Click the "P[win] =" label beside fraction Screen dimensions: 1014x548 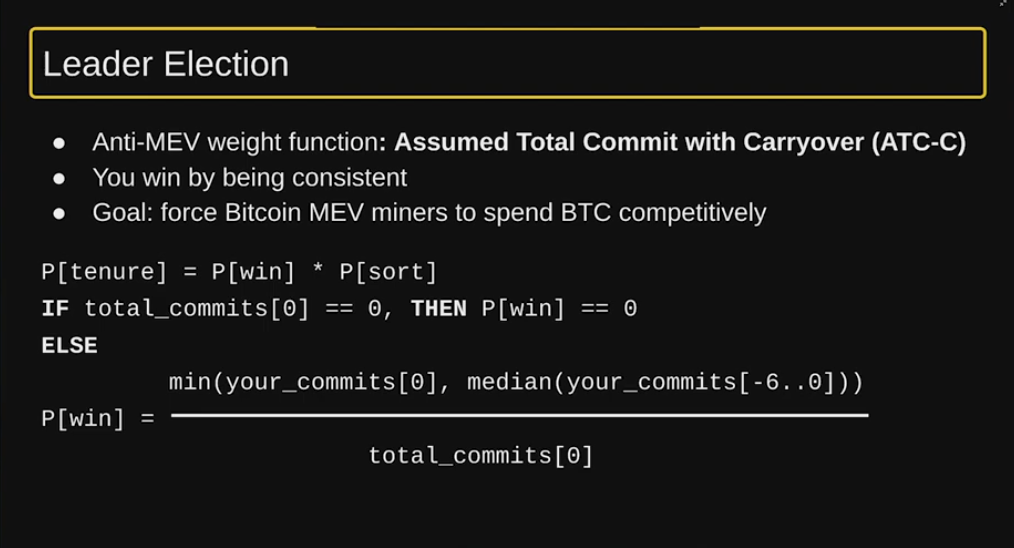[98, 418]
